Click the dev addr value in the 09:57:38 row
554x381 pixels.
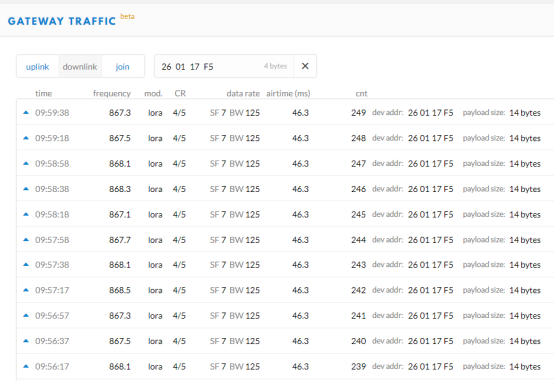[x=430, y=264]
